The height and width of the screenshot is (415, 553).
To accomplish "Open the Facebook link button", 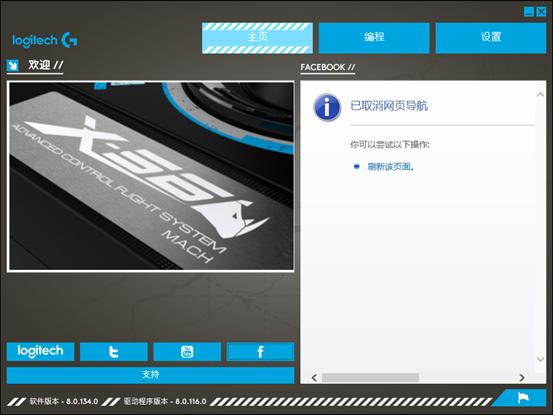I will 260,351.
